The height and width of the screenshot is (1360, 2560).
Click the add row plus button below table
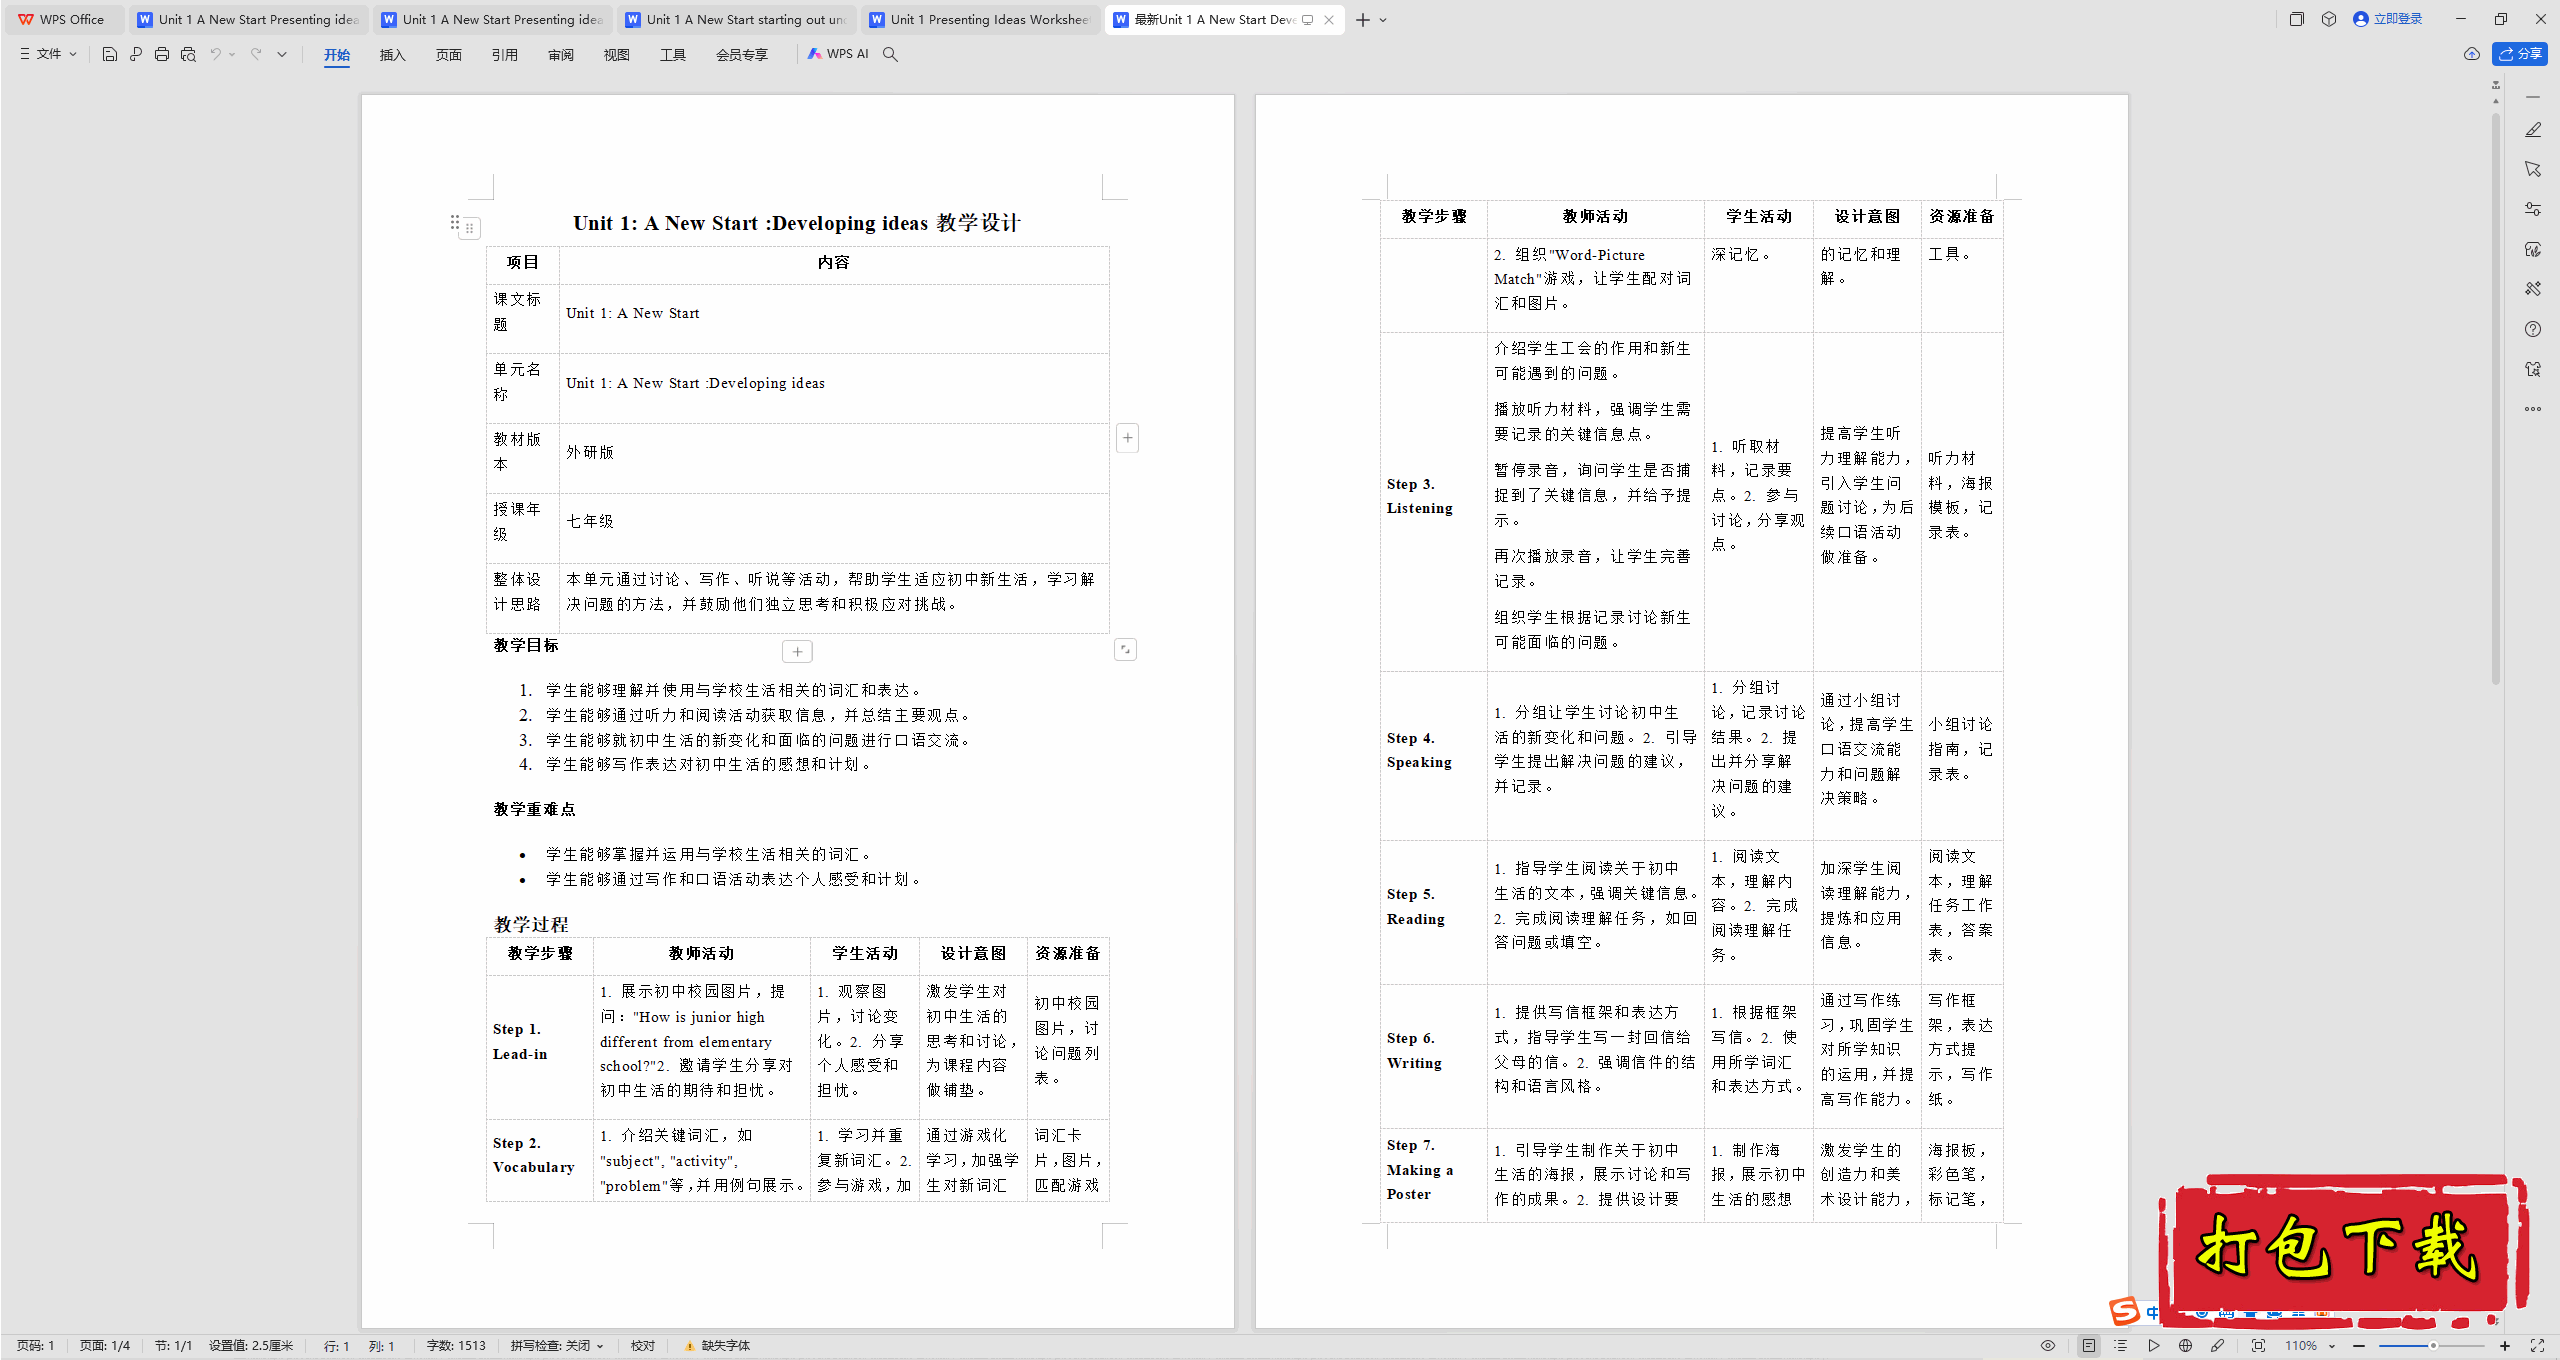pyautogui.click(x=797, y=652)
